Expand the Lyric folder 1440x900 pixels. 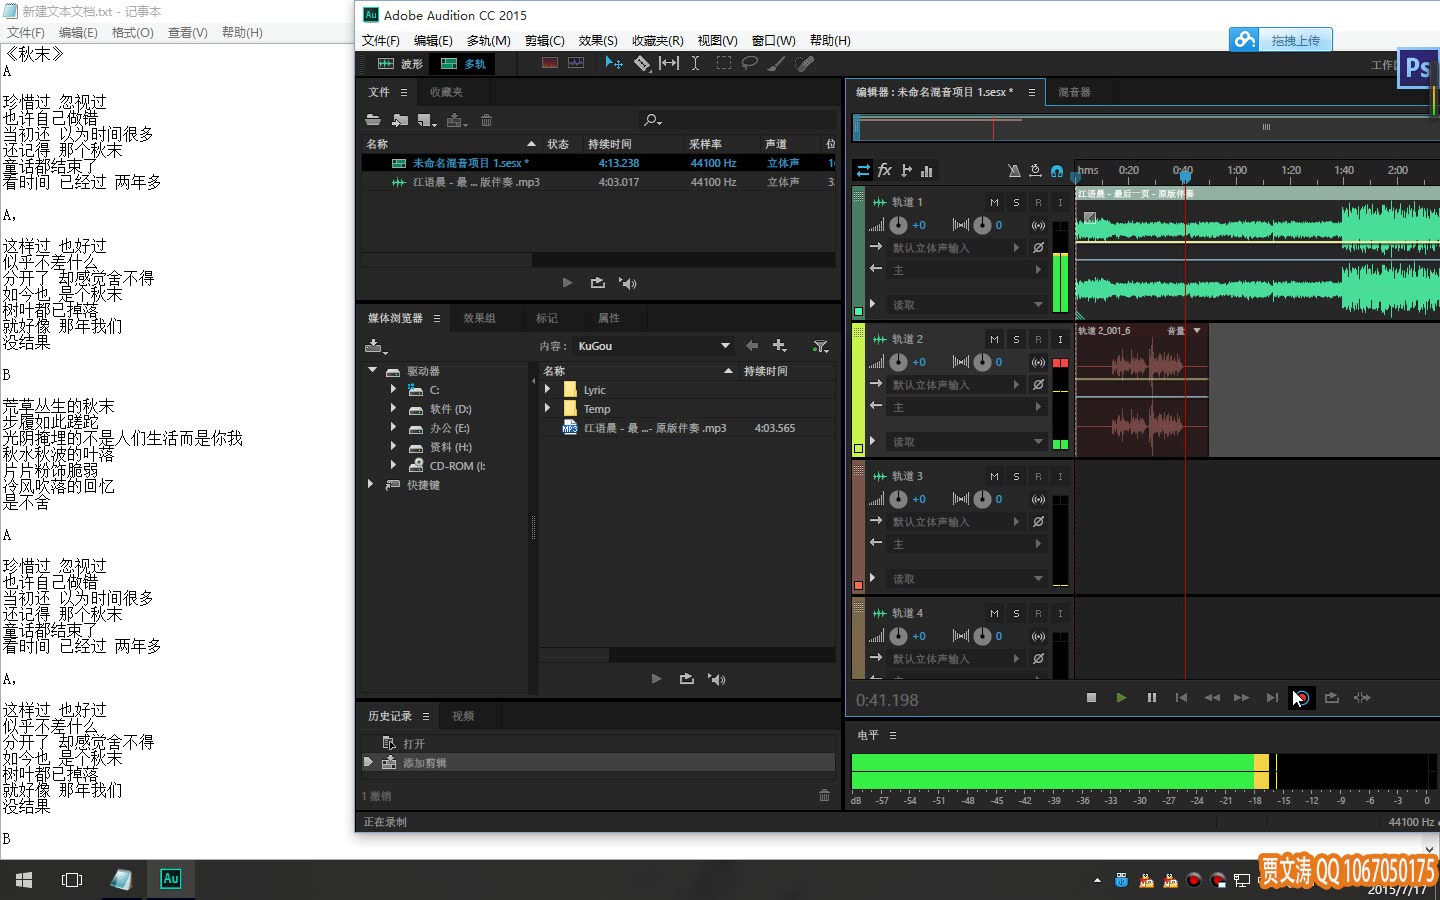pyautogui.click(x=547, y=390)
